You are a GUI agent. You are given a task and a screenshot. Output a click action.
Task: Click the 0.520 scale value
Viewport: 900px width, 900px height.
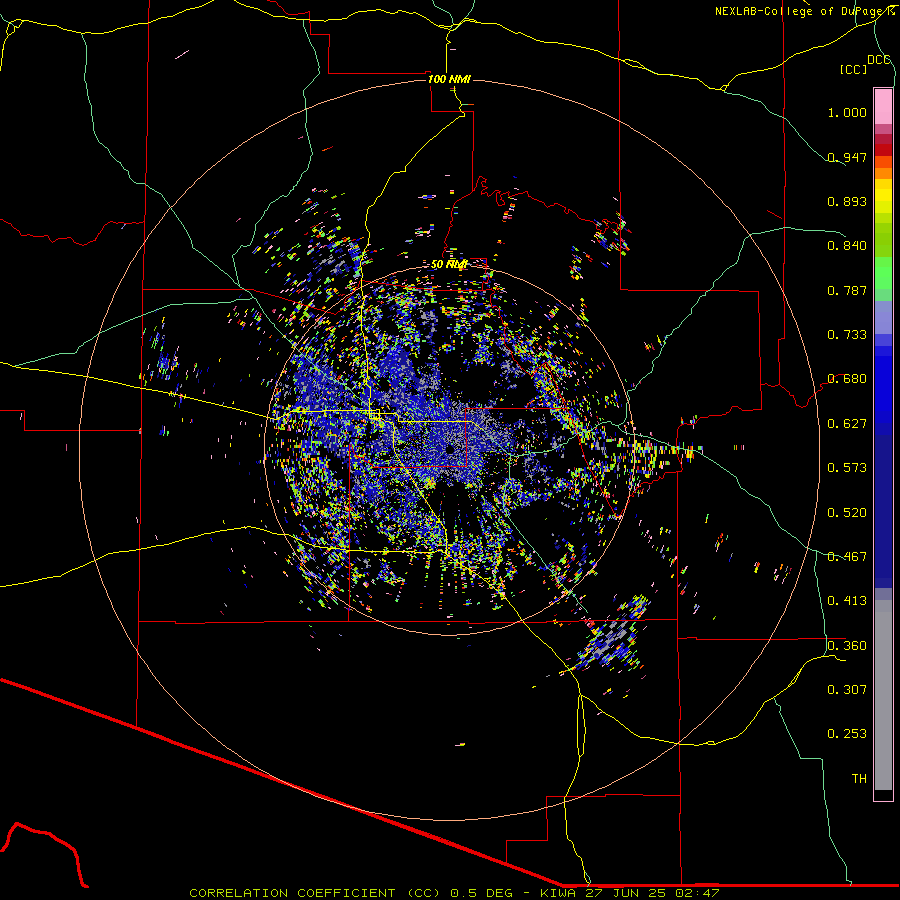847,513
